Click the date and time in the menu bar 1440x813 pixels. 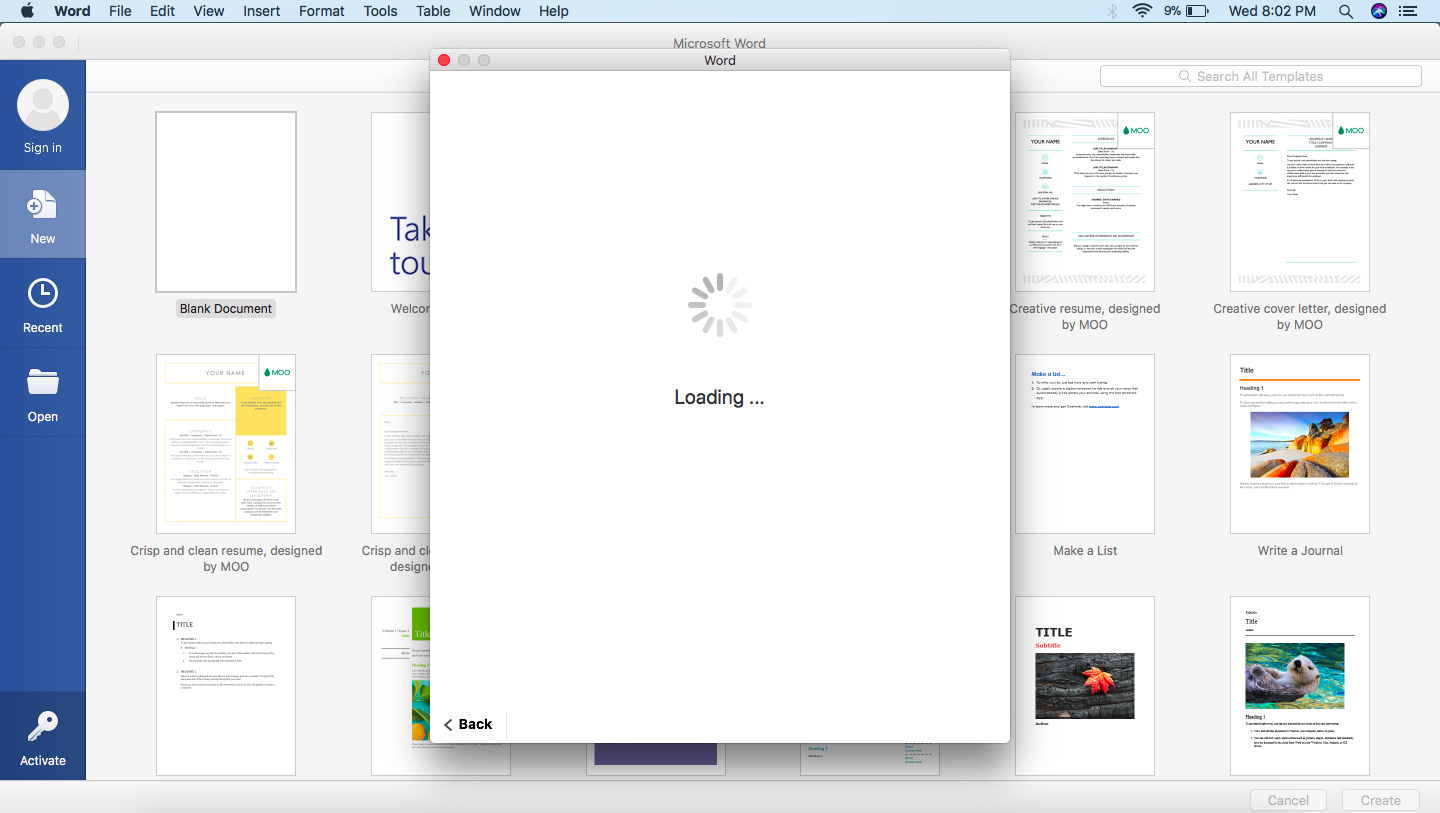coord(1272,11)
